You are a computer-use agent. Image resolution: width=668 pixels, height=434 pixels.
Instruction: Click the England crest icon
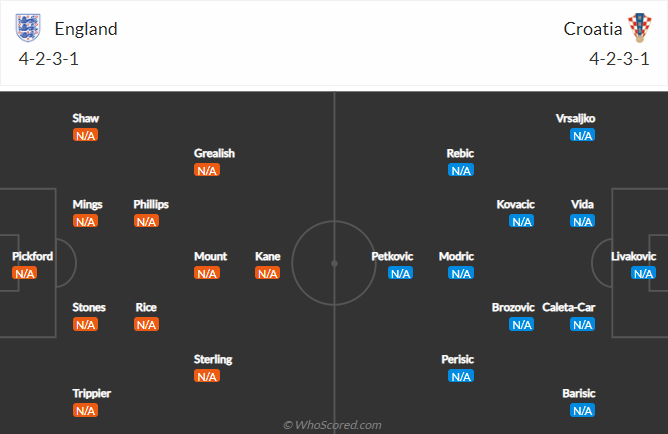pyautogui.click(x=30, y=27)
